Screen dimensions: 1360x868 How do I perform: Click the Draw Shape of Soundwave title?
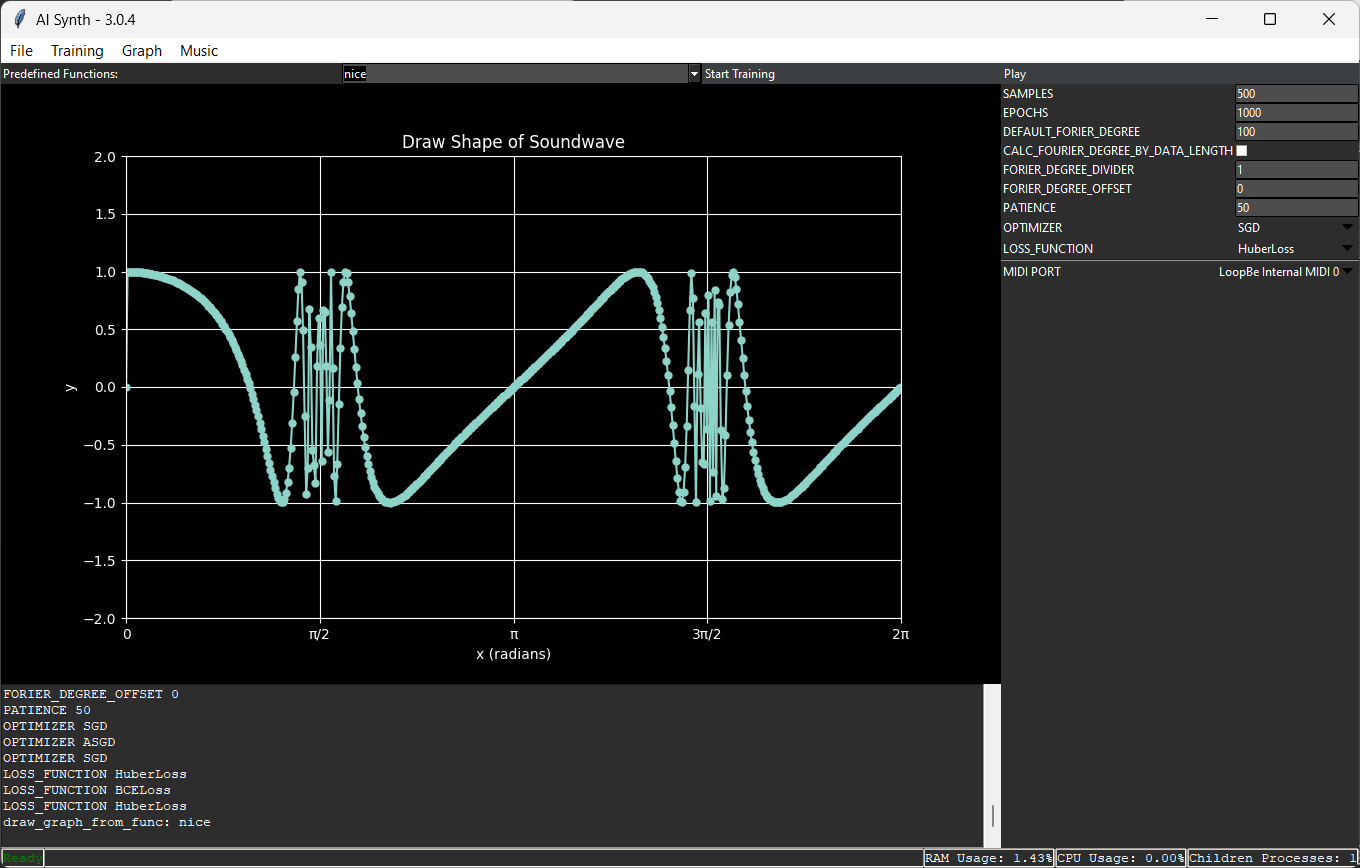point(513,142)
